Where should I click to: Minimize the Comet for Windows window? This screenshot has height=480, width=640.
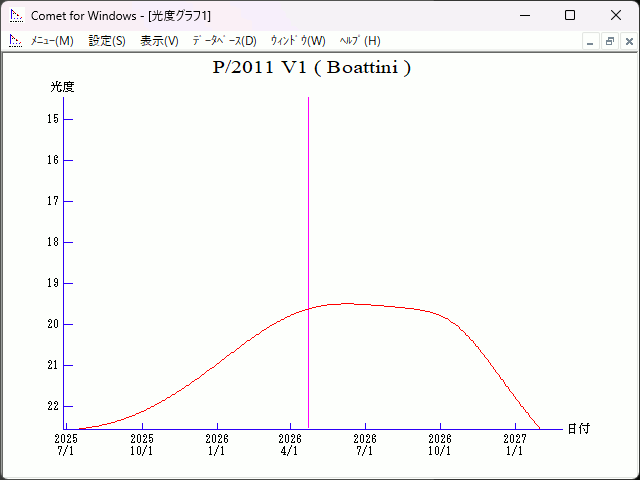click(x=524, y=15)
